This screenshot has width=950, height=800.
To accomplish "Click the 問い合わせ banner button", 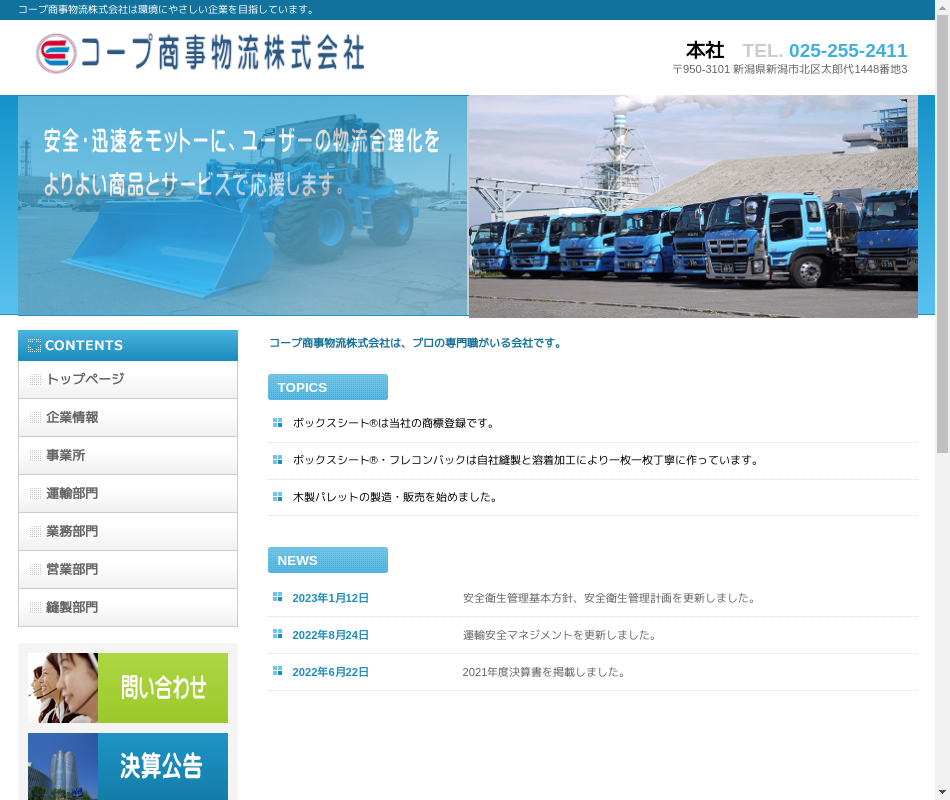I will click(128, 688).
